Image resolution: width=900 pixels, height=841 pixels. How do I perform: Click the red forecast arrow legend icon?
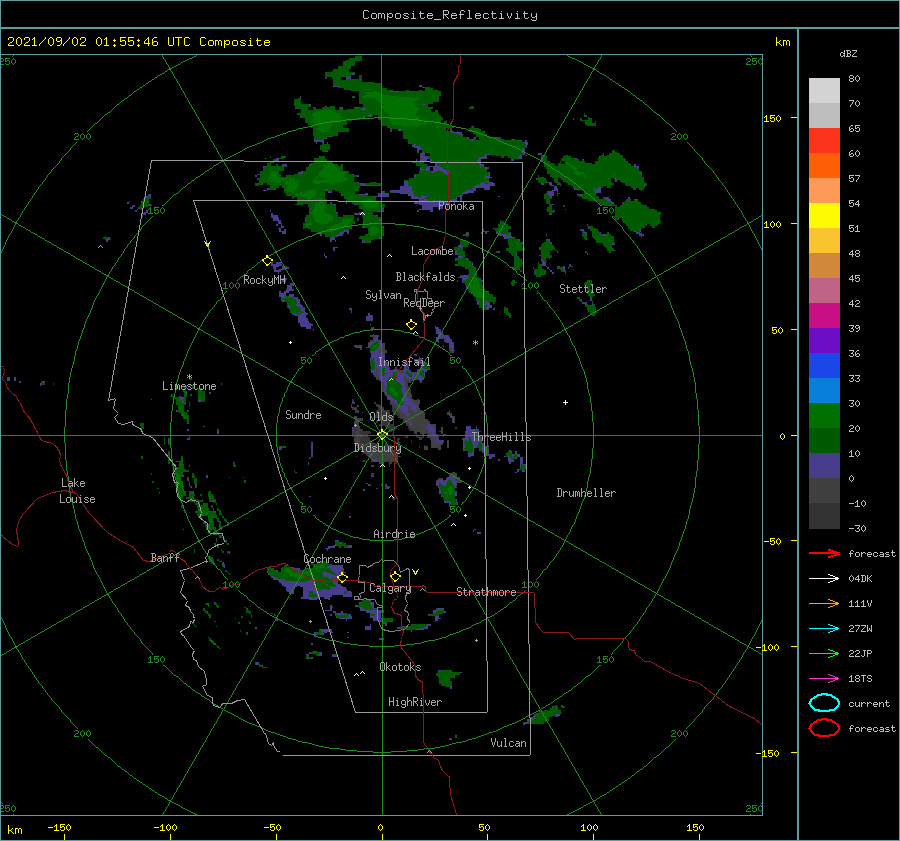point(824,553)
